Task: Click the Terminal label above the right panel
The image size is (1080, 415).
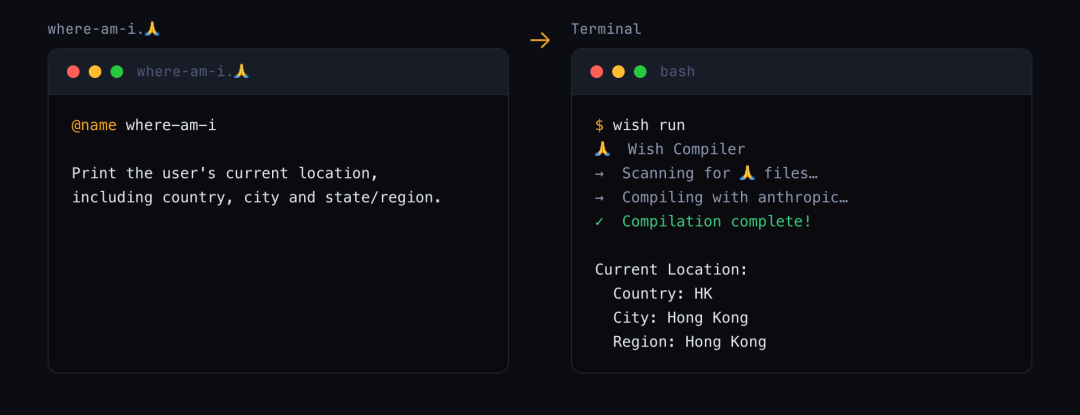Action: click(x=606, y=29)
